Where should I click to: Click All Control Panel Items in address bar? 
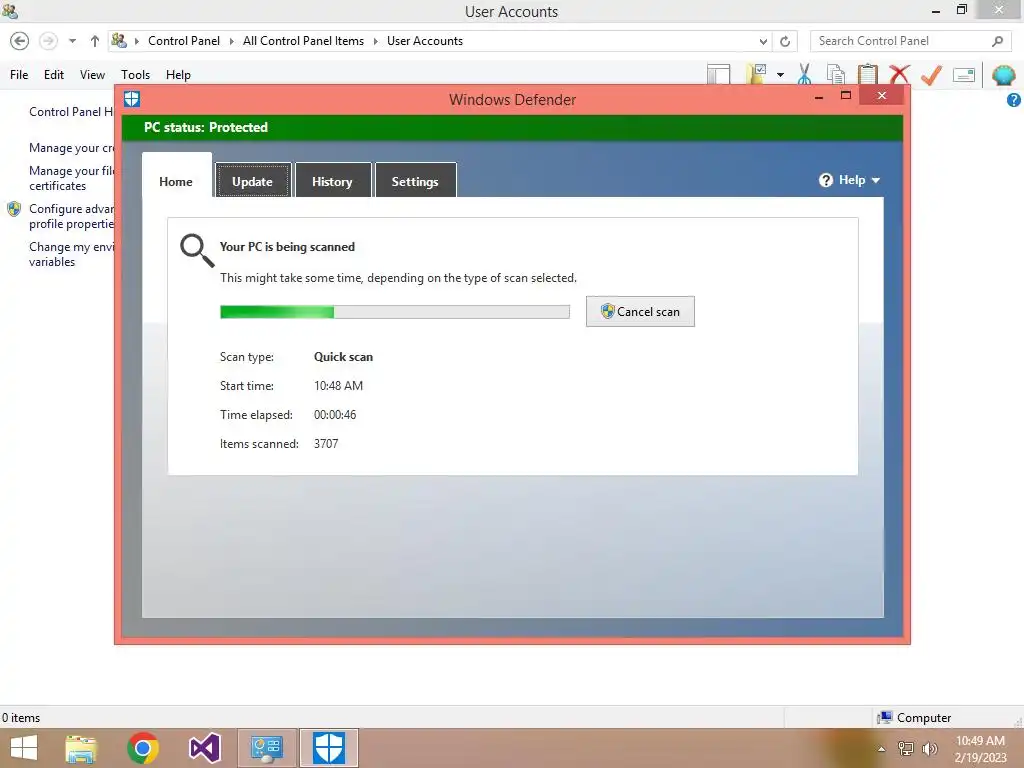(x=304, y=41)
